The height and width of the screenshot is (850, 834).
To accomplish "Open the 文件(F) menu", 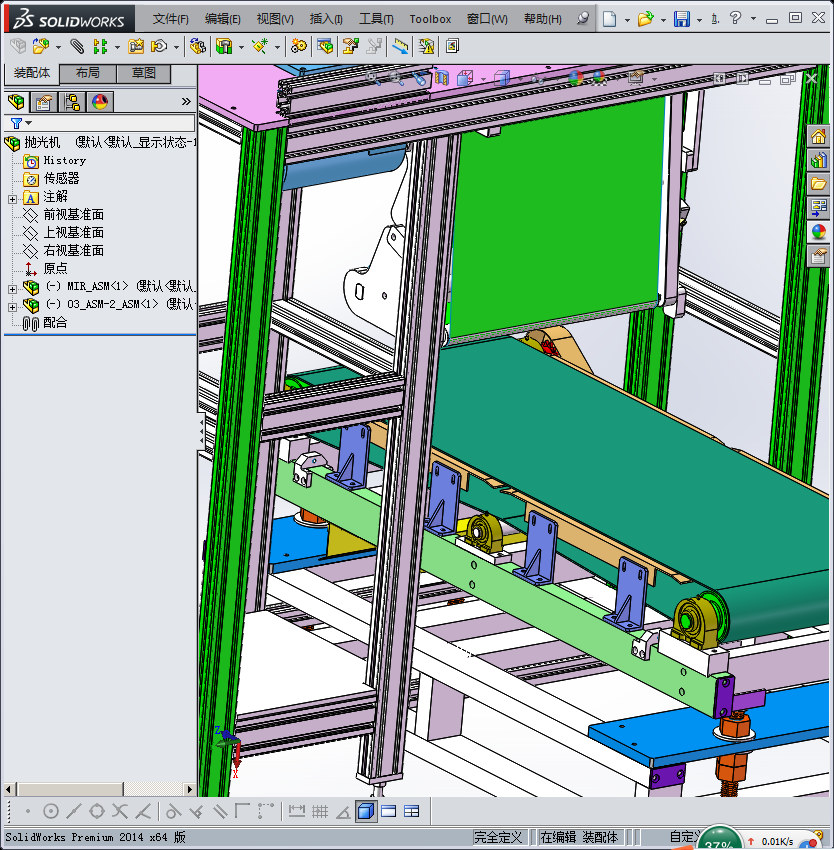I will 170,19.
